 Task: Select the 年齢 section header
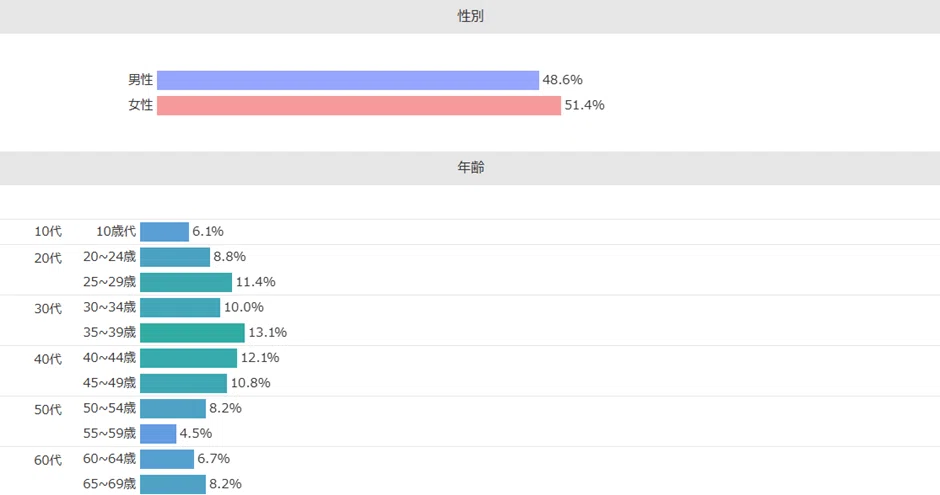pos(470,168)
